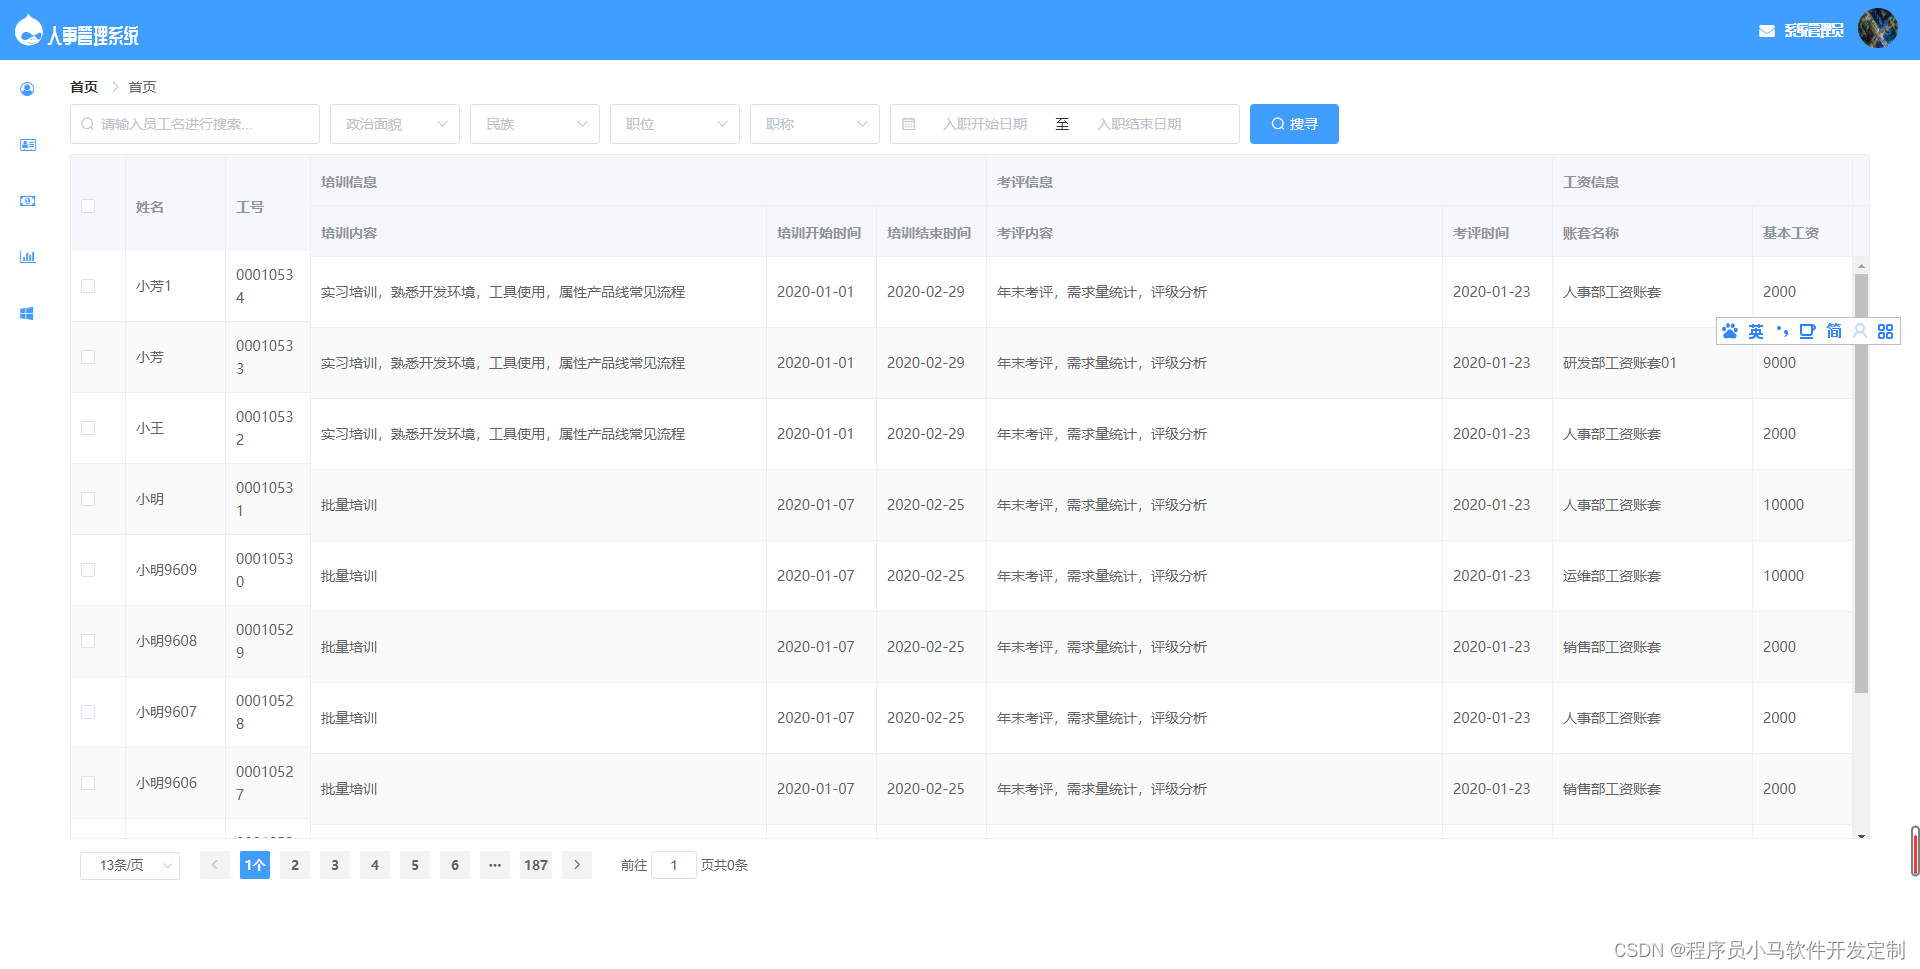Open the 13条/页 page size dropdown
The image size is (1920, 969).
click(130, 865)
